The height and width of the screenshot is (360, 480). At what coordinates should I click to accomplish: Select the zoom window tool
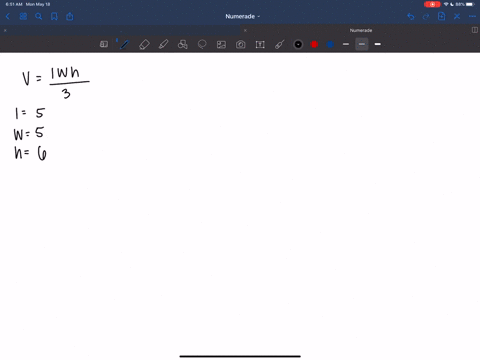[x=104, y=44]
